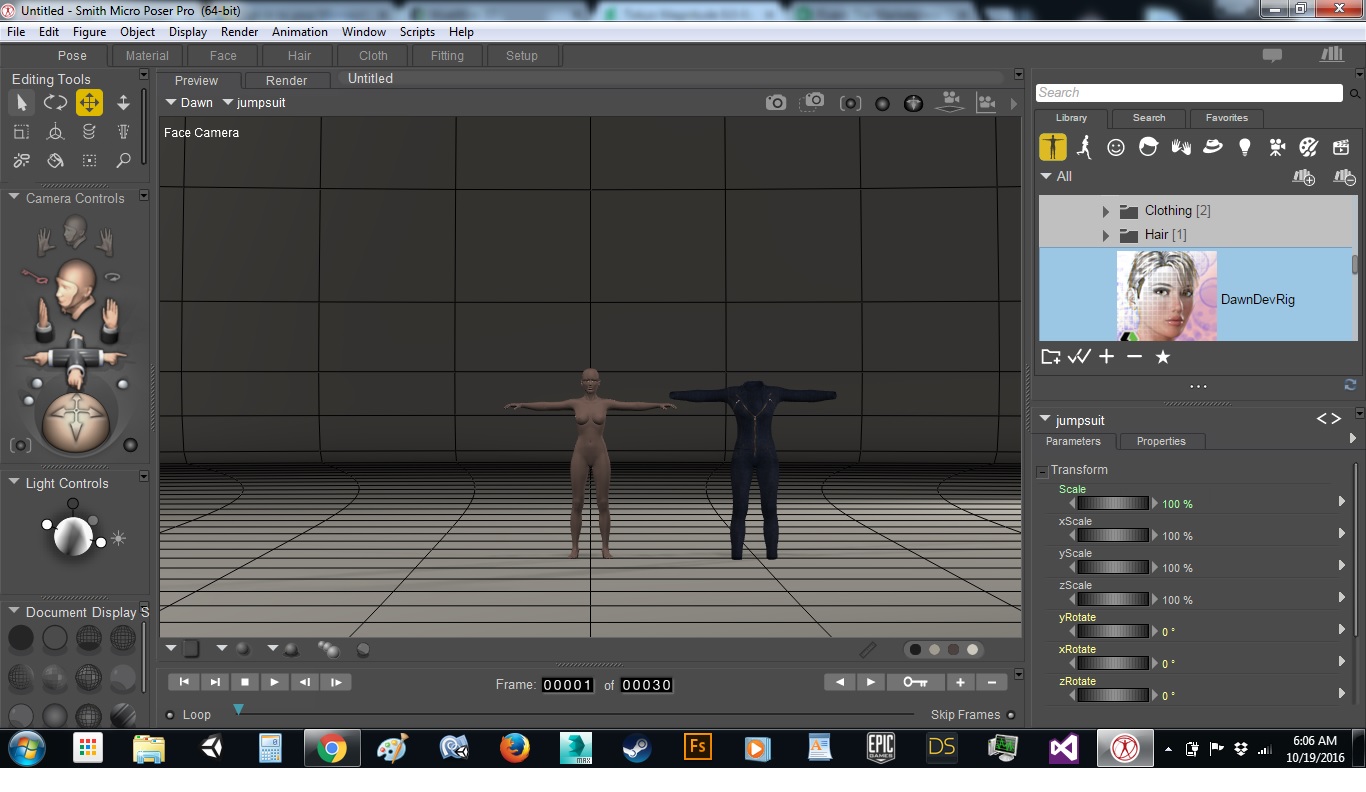Open the Poses category in Library

tap(1084, 148)
